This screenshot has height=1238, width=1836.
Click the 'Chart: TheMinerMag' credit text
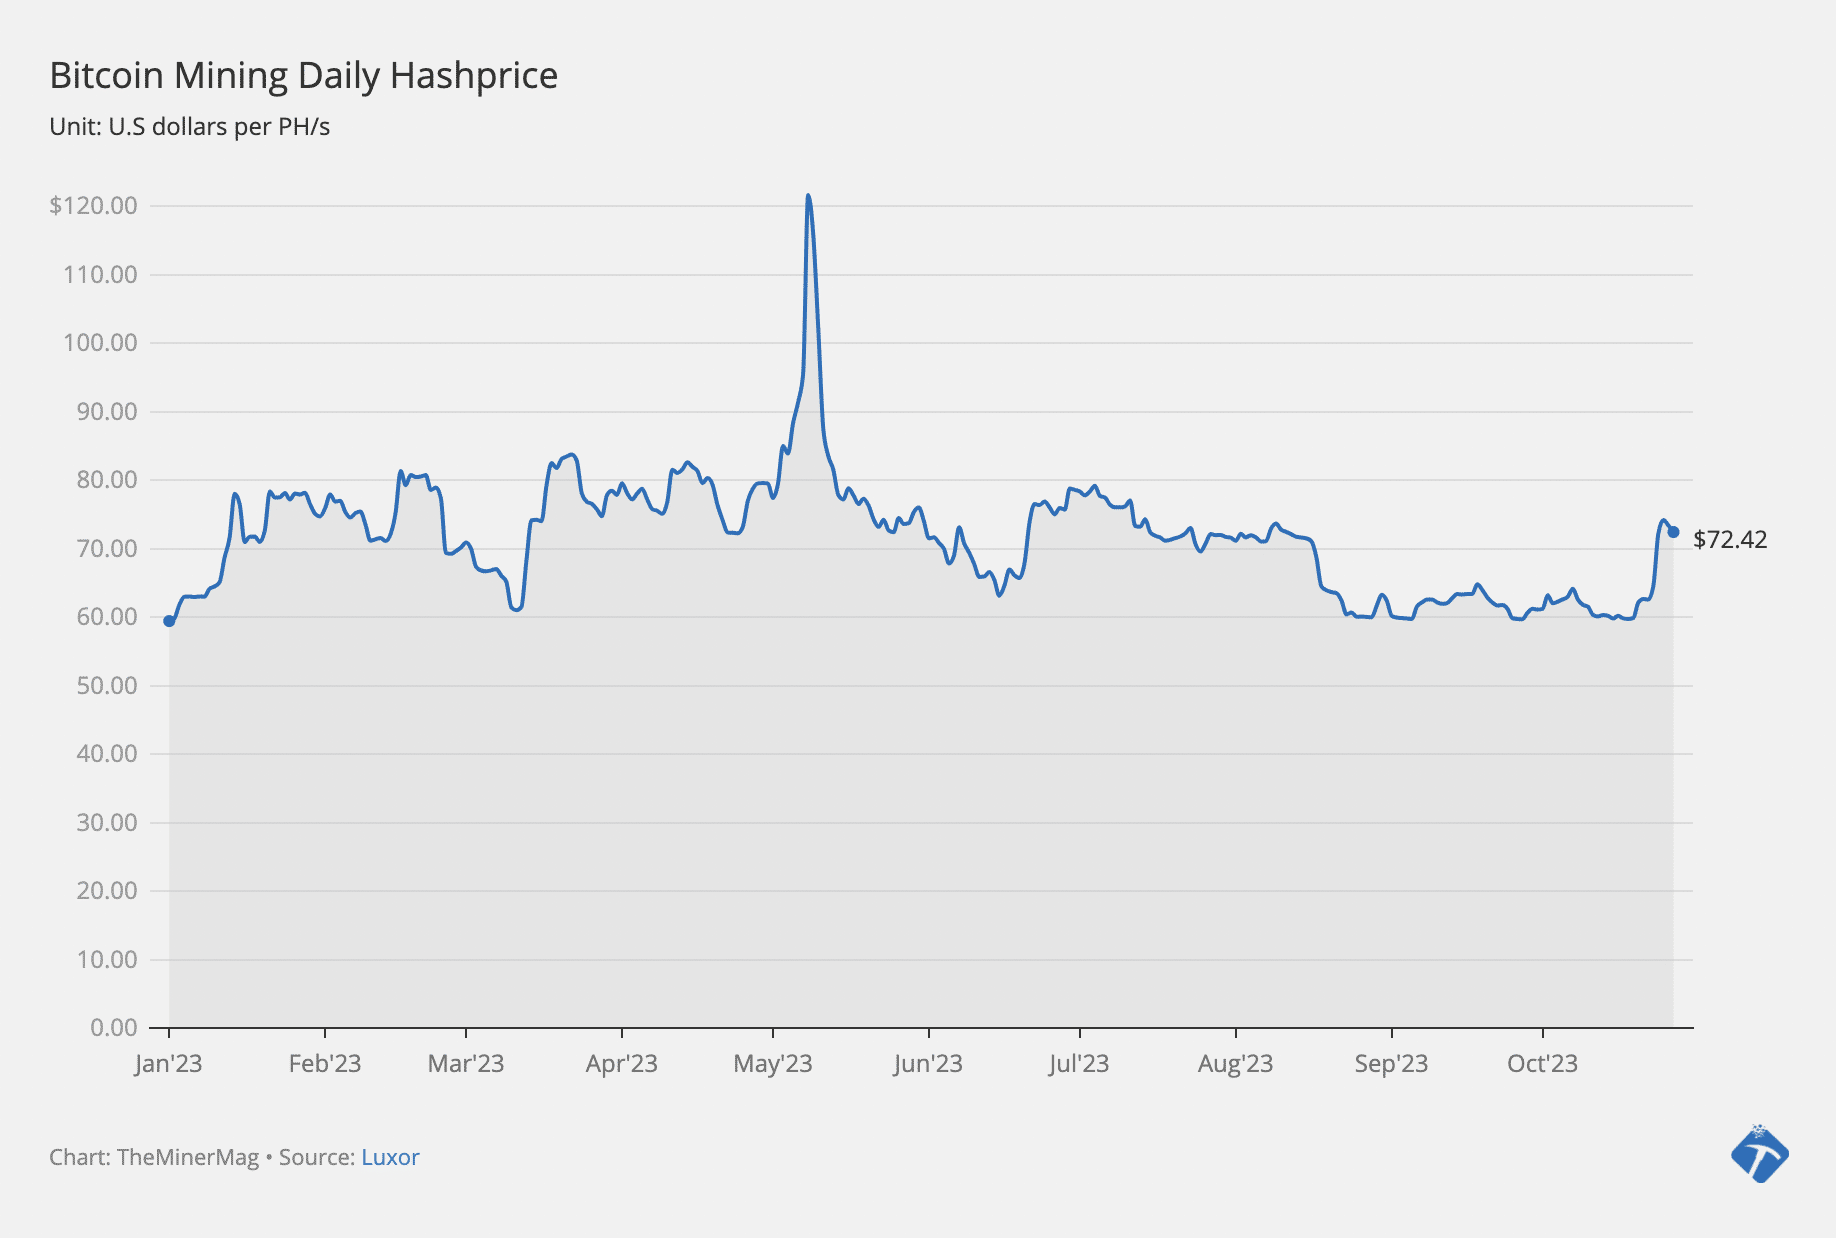click(x=154, y=1157)
